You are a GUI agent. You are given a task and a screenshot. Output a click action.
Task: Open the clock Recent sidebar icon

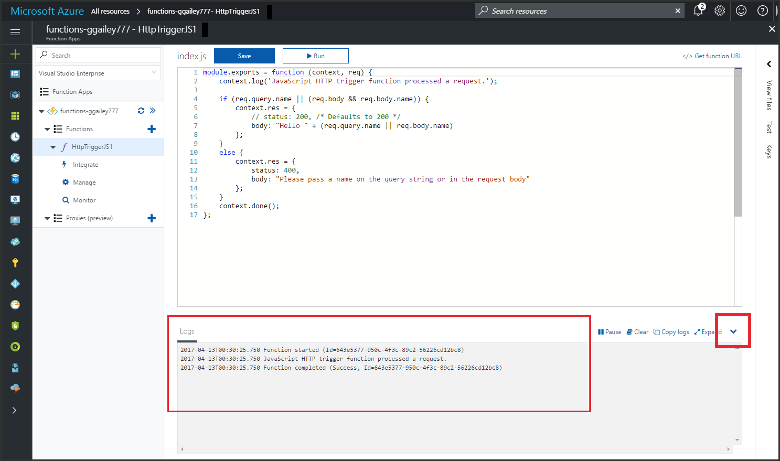pos(15,137)
